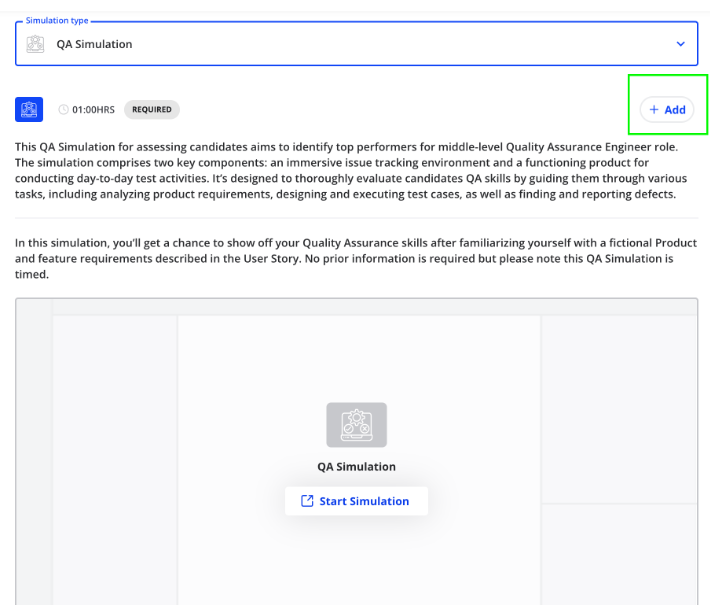Click the paragraph starting "In this simulation, you'll get"
The image size is (710, 612).
[x=355, y=258]
